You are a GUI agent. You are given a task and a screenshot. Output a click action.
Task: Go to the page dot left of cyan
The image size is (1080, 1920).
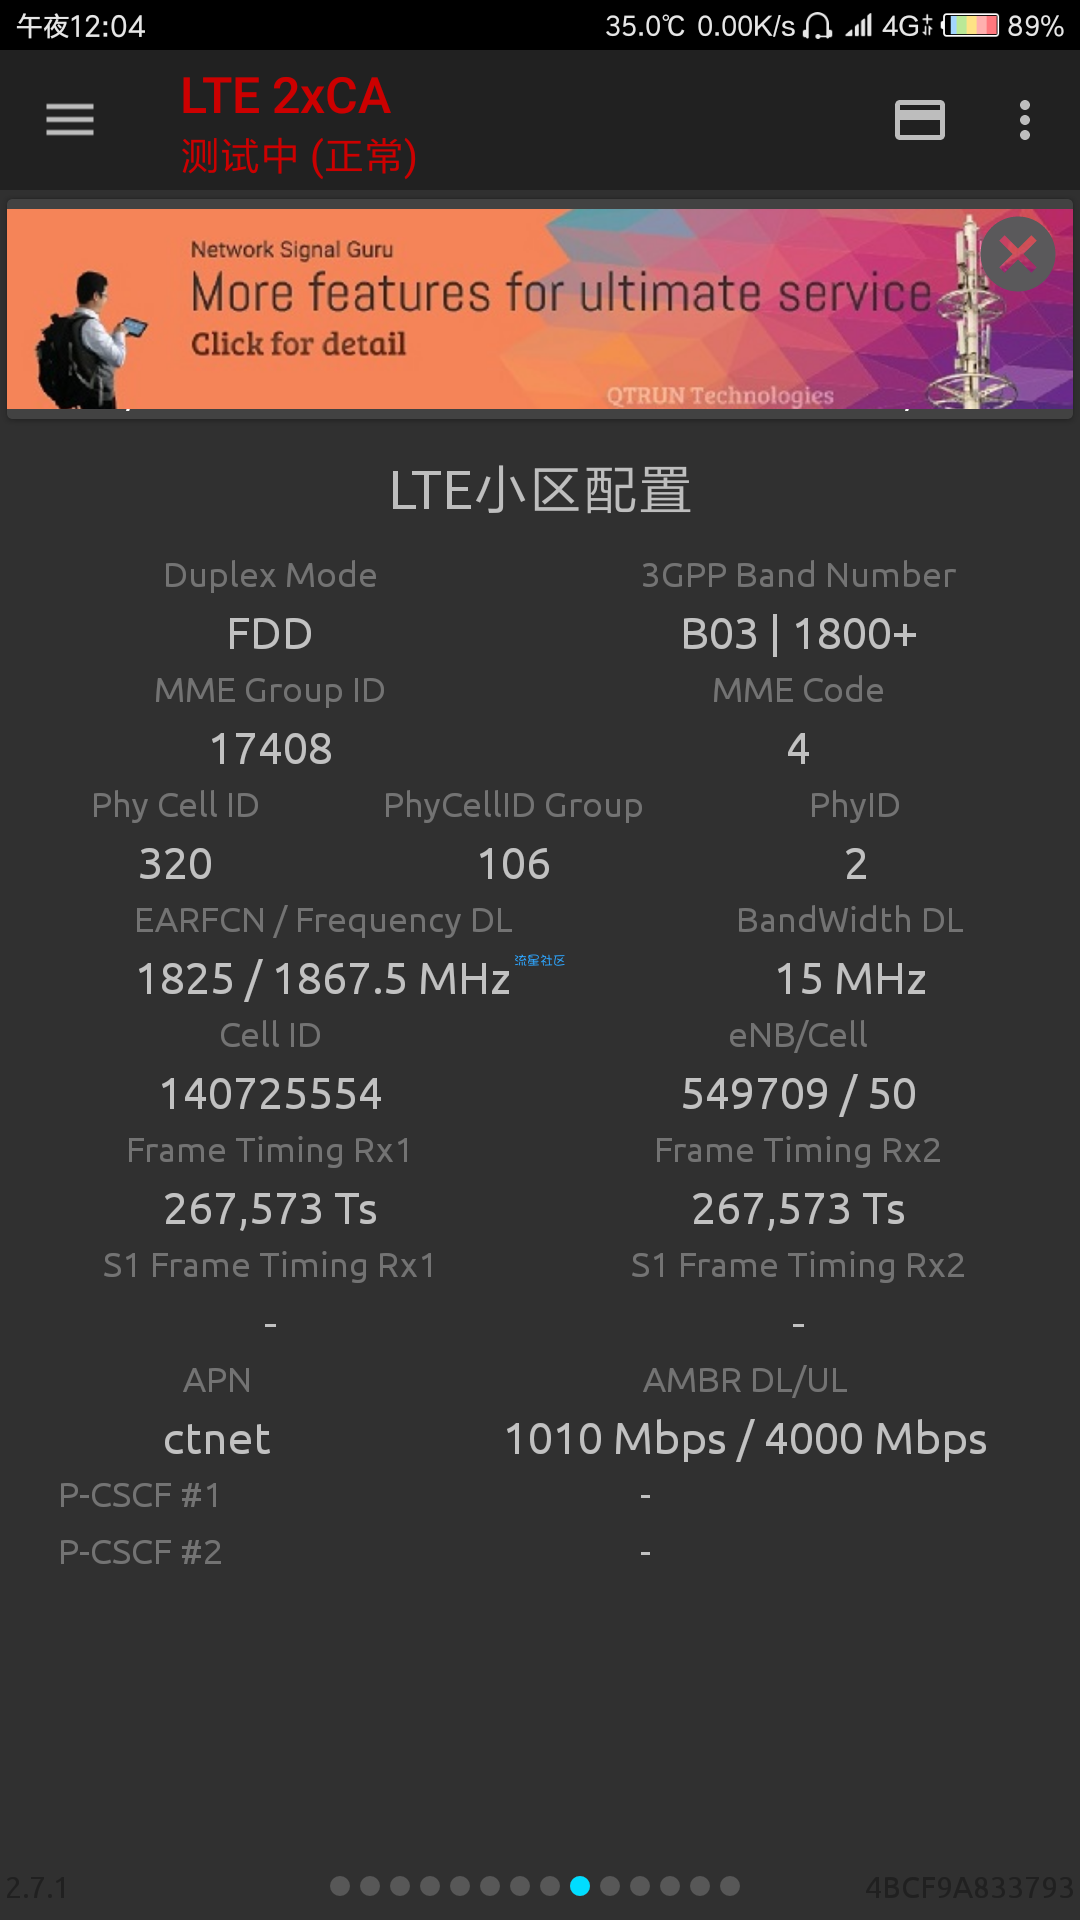pyautogui.click(x=550, y=1886)
